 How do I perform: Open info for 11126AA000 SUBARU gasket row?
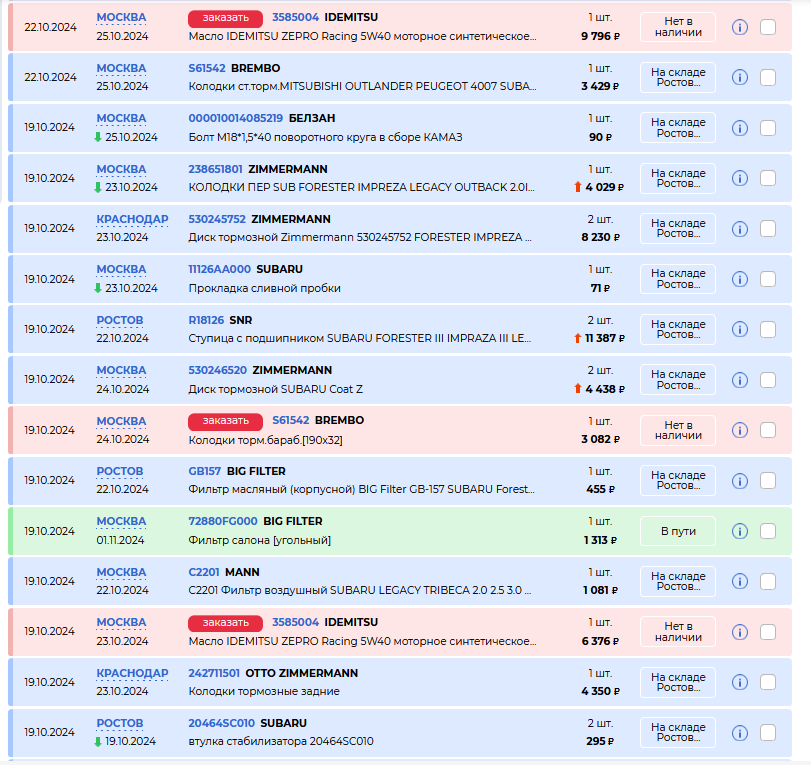(740, 279)
